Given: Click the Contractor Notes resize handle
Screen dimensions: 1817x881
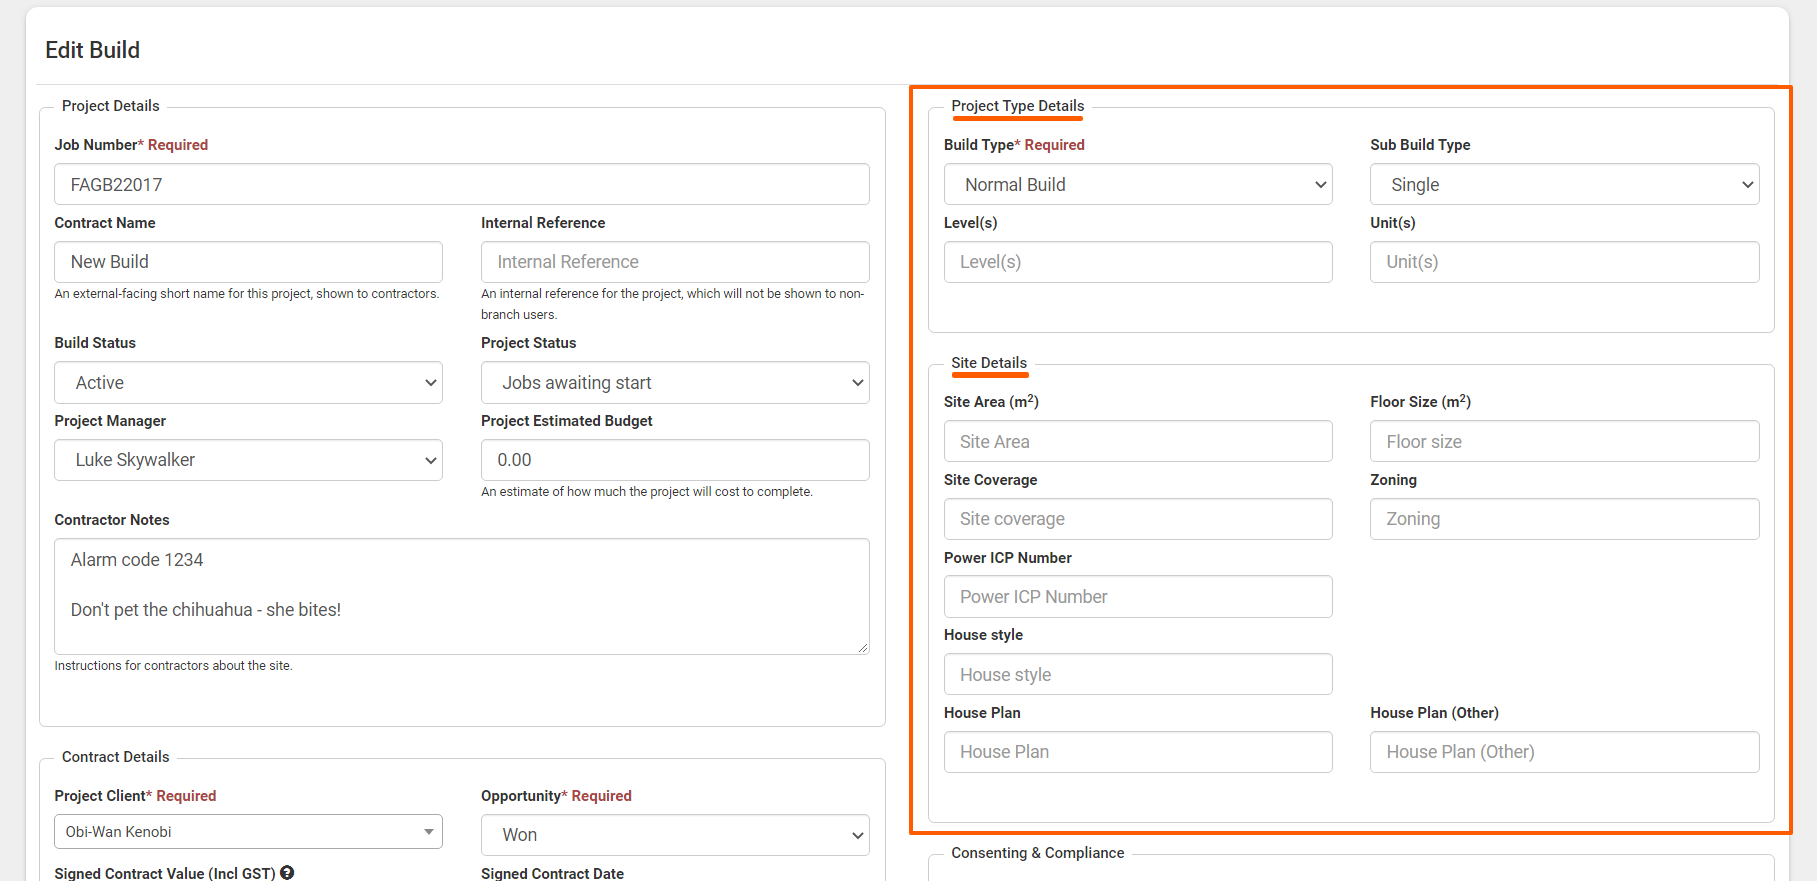Looking at the screenshot, I should pos(862,648).
